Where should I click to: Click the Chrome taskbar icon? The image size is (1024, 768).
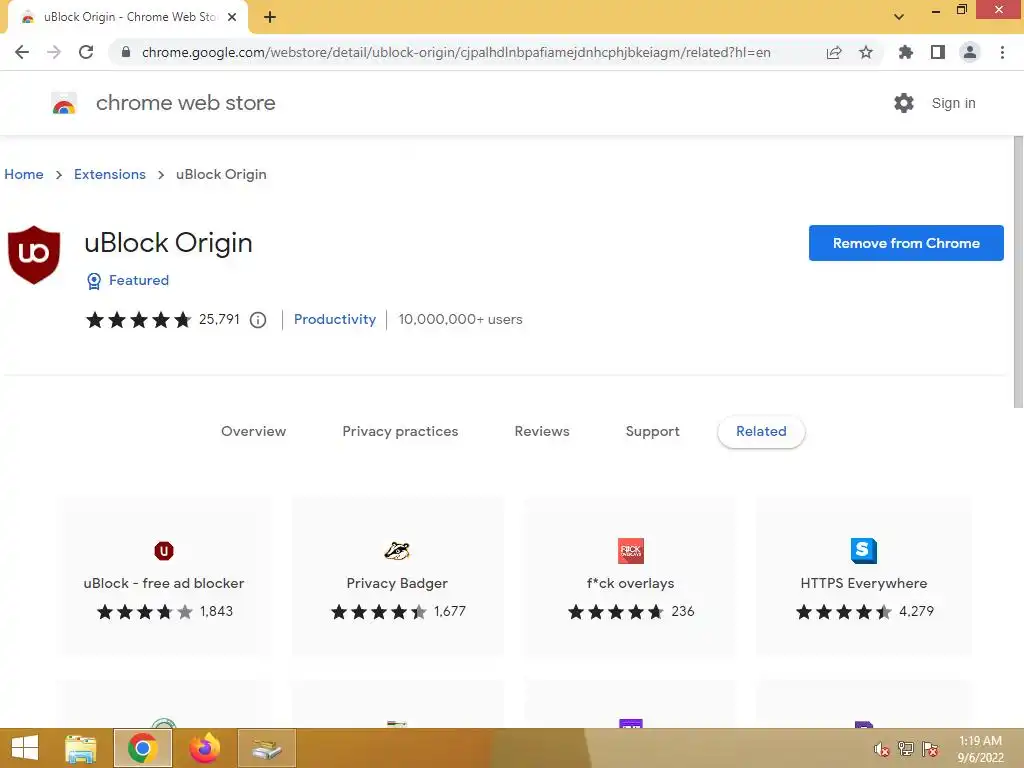(x=143, y=748)
